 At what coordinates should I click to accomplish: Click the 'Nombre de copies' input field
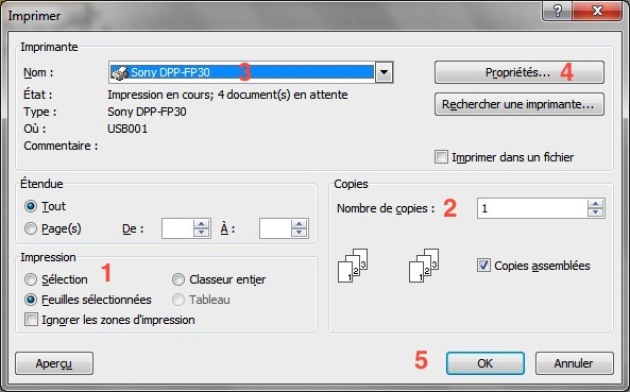tap(533, 208)
